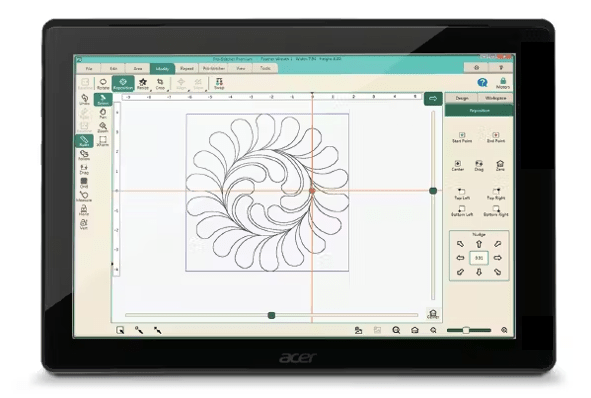The height and width of the screenshot is (398, 591).
Task: Click the horizontal canvas scroll slider handle
Action: [x=271, y=315]
